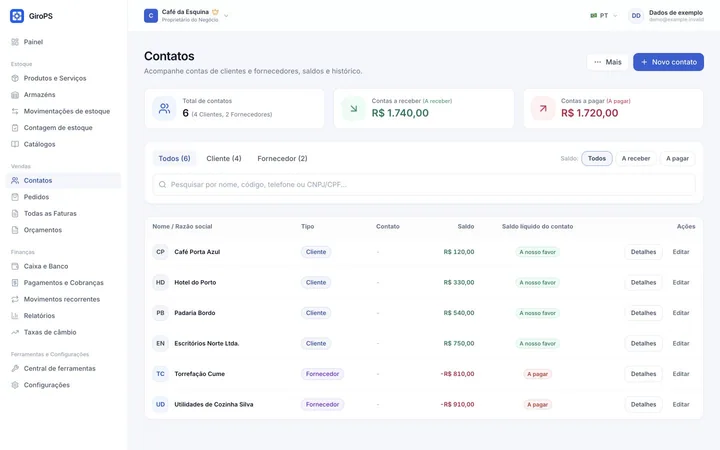Screen dimensions: 720x450
Task: Click the -R$ 810,00 saldo value
Action: click(457, 374)
